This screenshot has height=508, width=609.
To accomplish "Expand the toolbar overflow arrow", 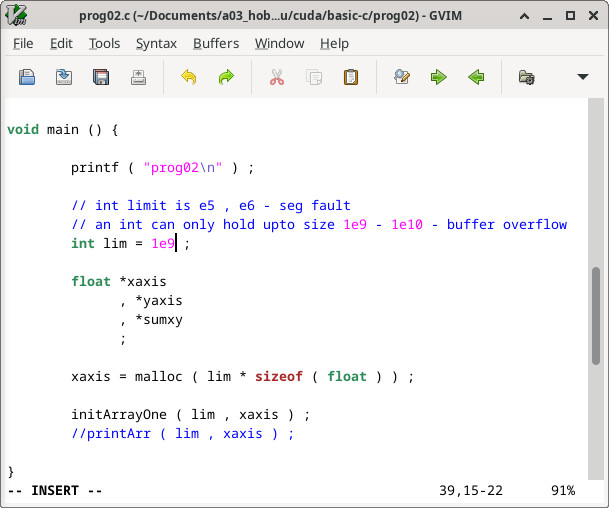I will (583, 77).
